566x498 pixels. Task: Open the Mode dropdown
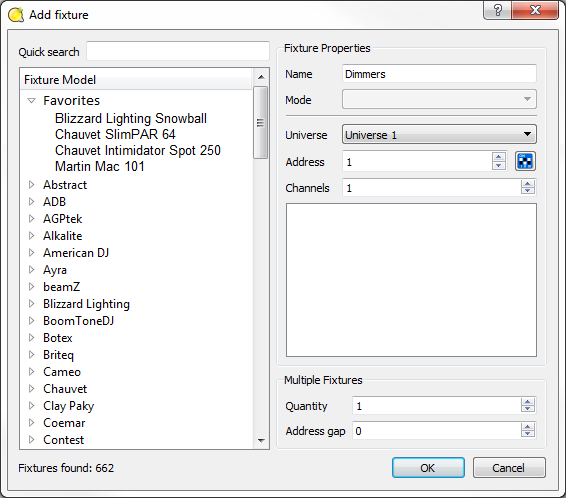(x=439, y=99)
